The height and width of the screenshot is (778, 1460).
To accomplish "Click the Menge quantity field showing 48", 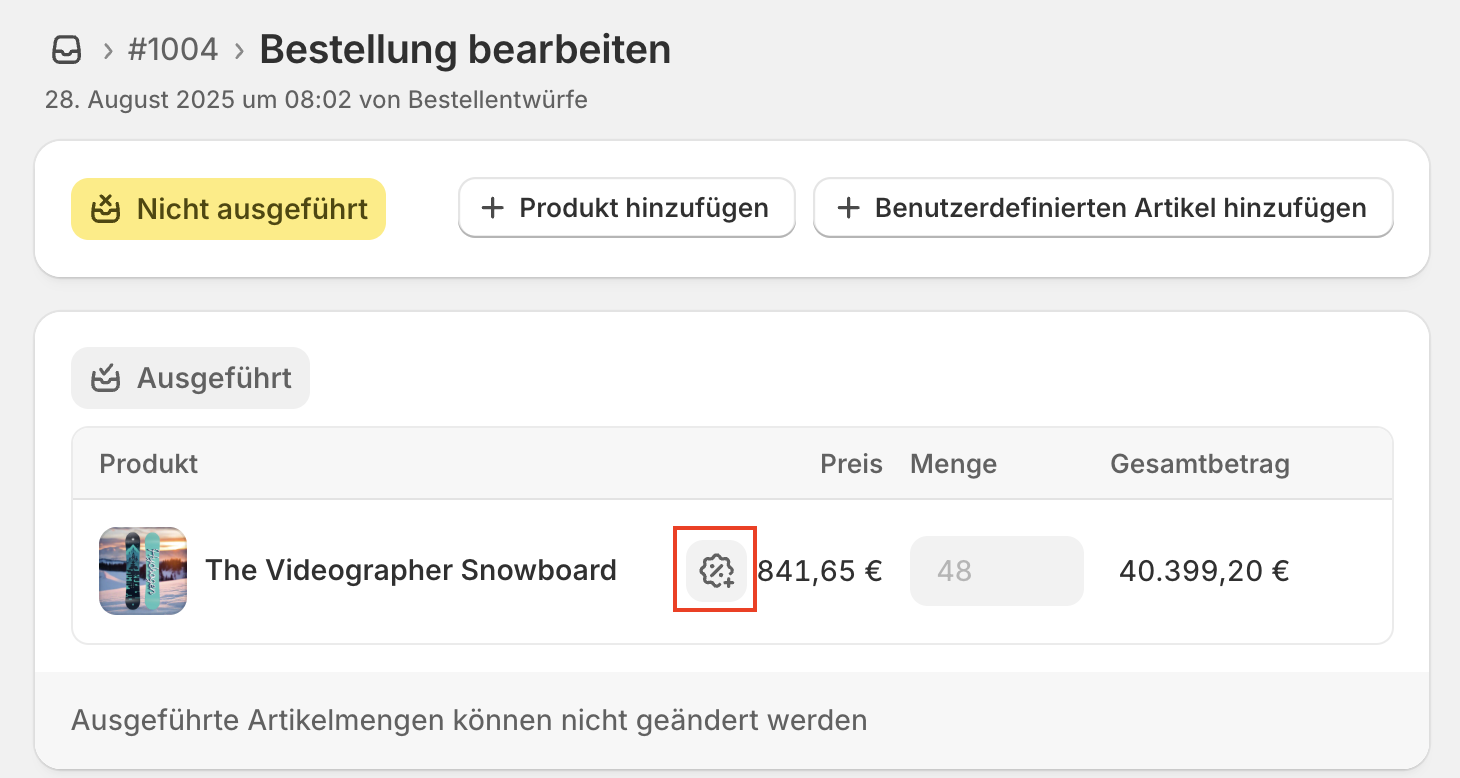I will (x=996, y=571).
